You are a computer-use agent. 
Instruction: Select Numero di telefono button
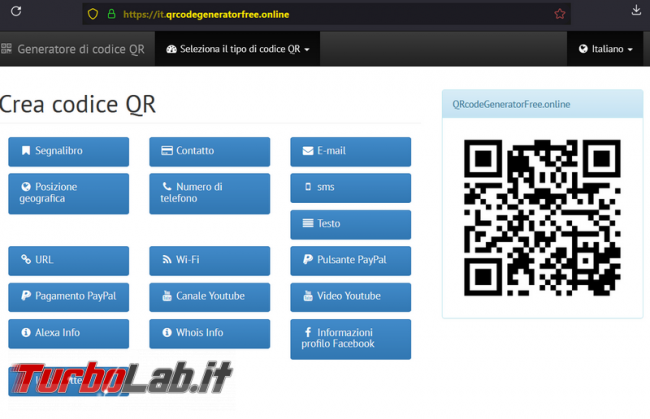click(209, 194)
